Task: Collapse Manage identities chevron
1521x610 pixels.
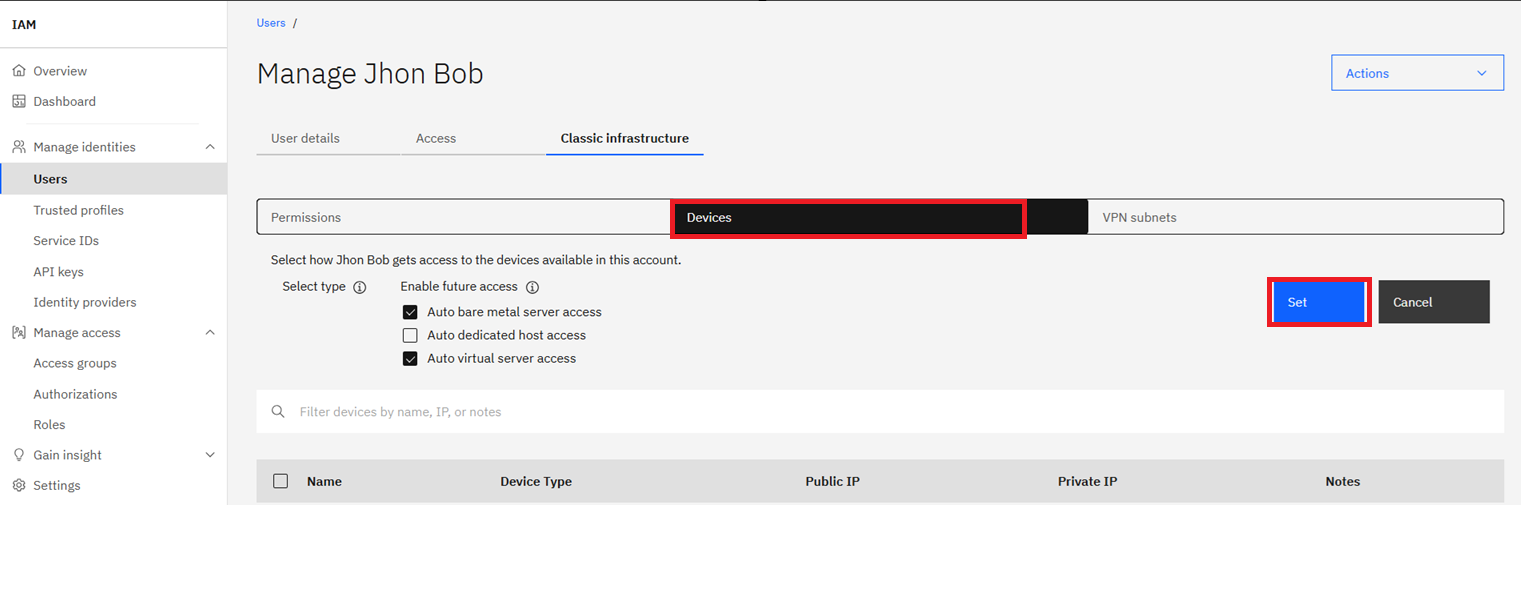Action: [210, 147]
